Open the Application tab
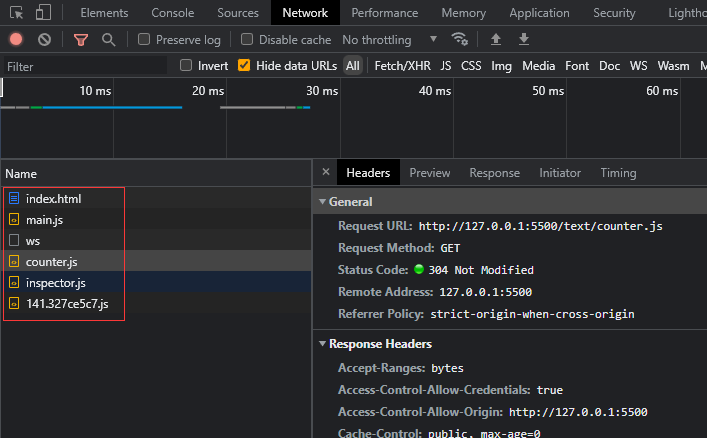 [539, 13]
